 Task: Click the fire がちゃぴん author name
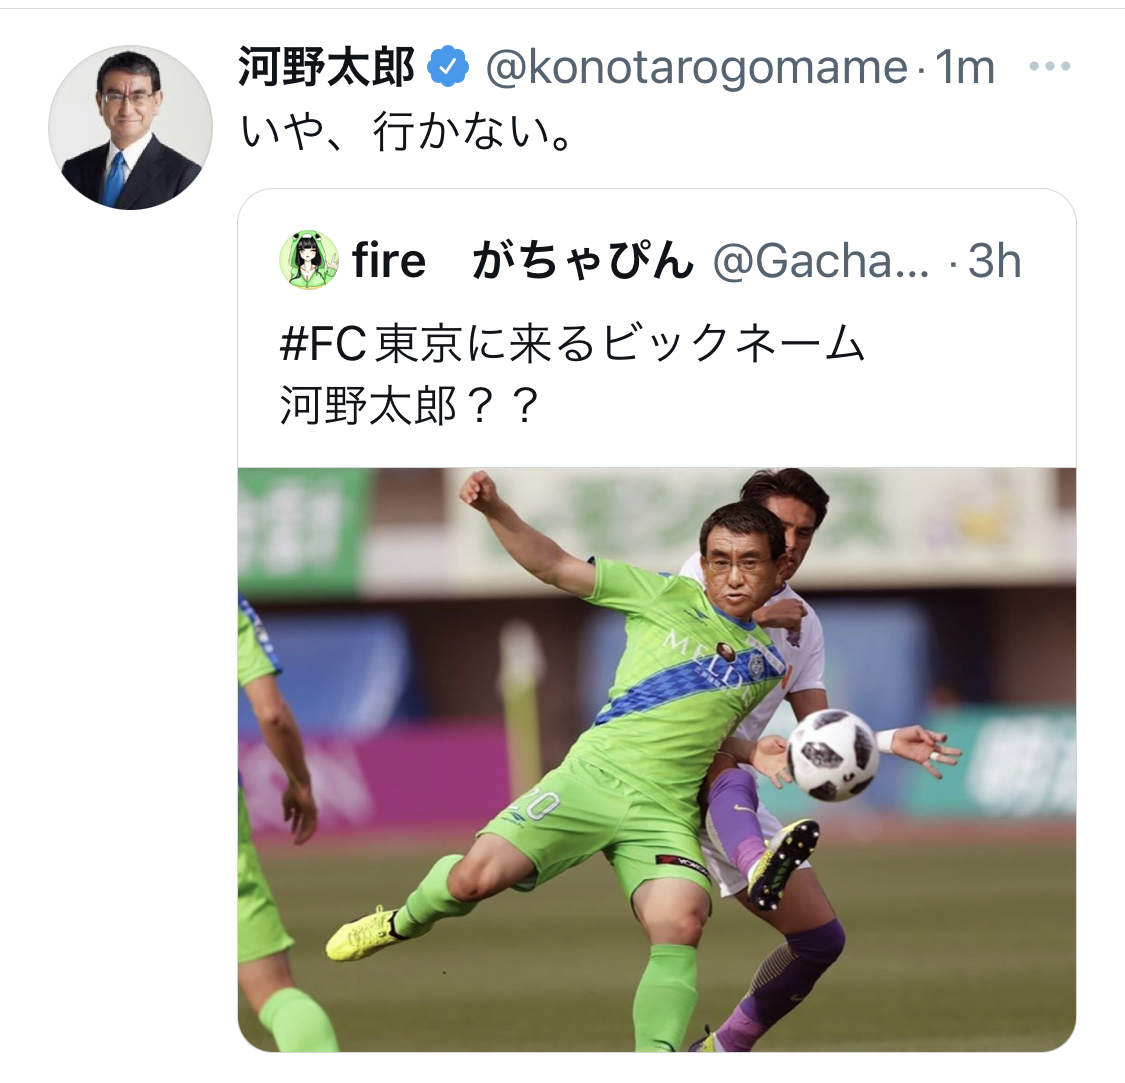[x=522, y=261]
